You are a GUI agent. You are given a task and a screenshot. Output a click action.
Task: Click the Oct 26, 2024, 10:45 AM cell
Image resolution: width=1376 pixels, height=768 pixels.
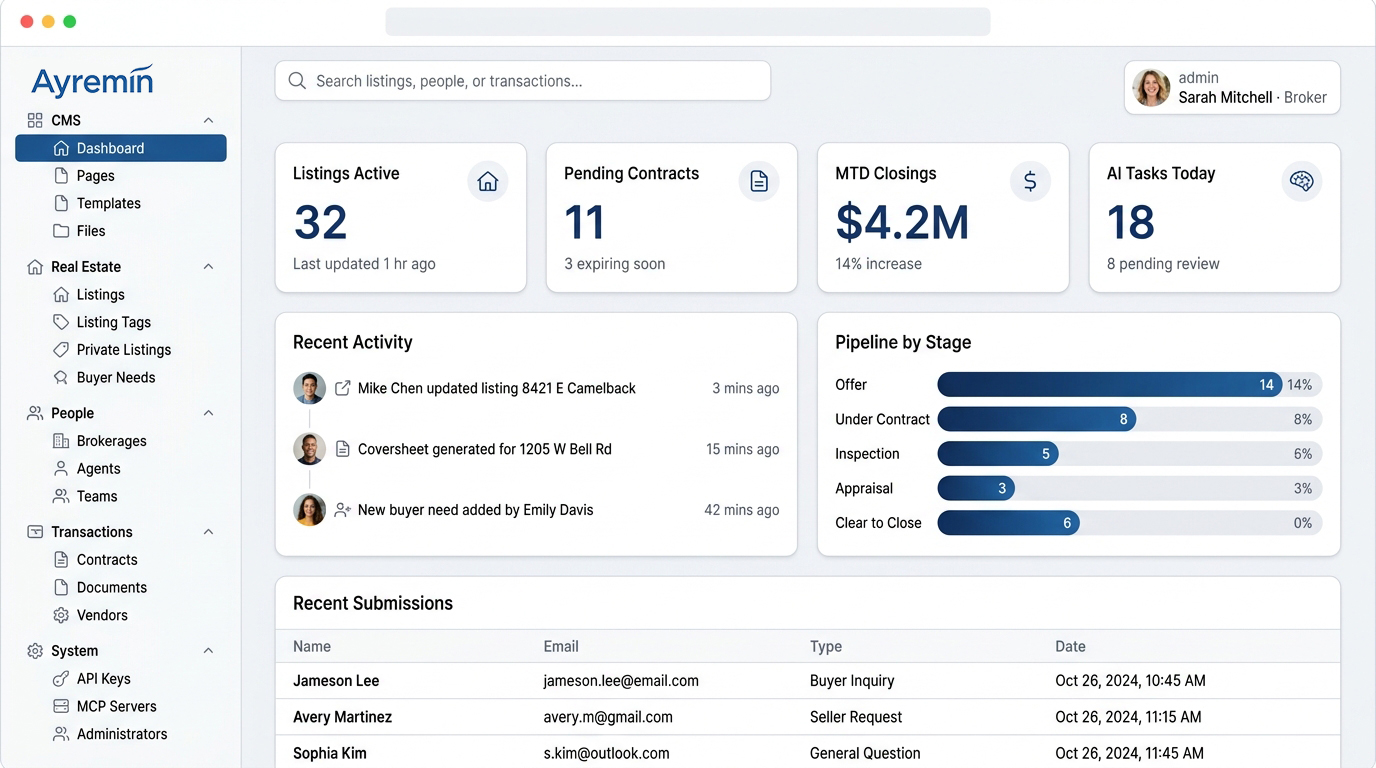click(1130, 681)
